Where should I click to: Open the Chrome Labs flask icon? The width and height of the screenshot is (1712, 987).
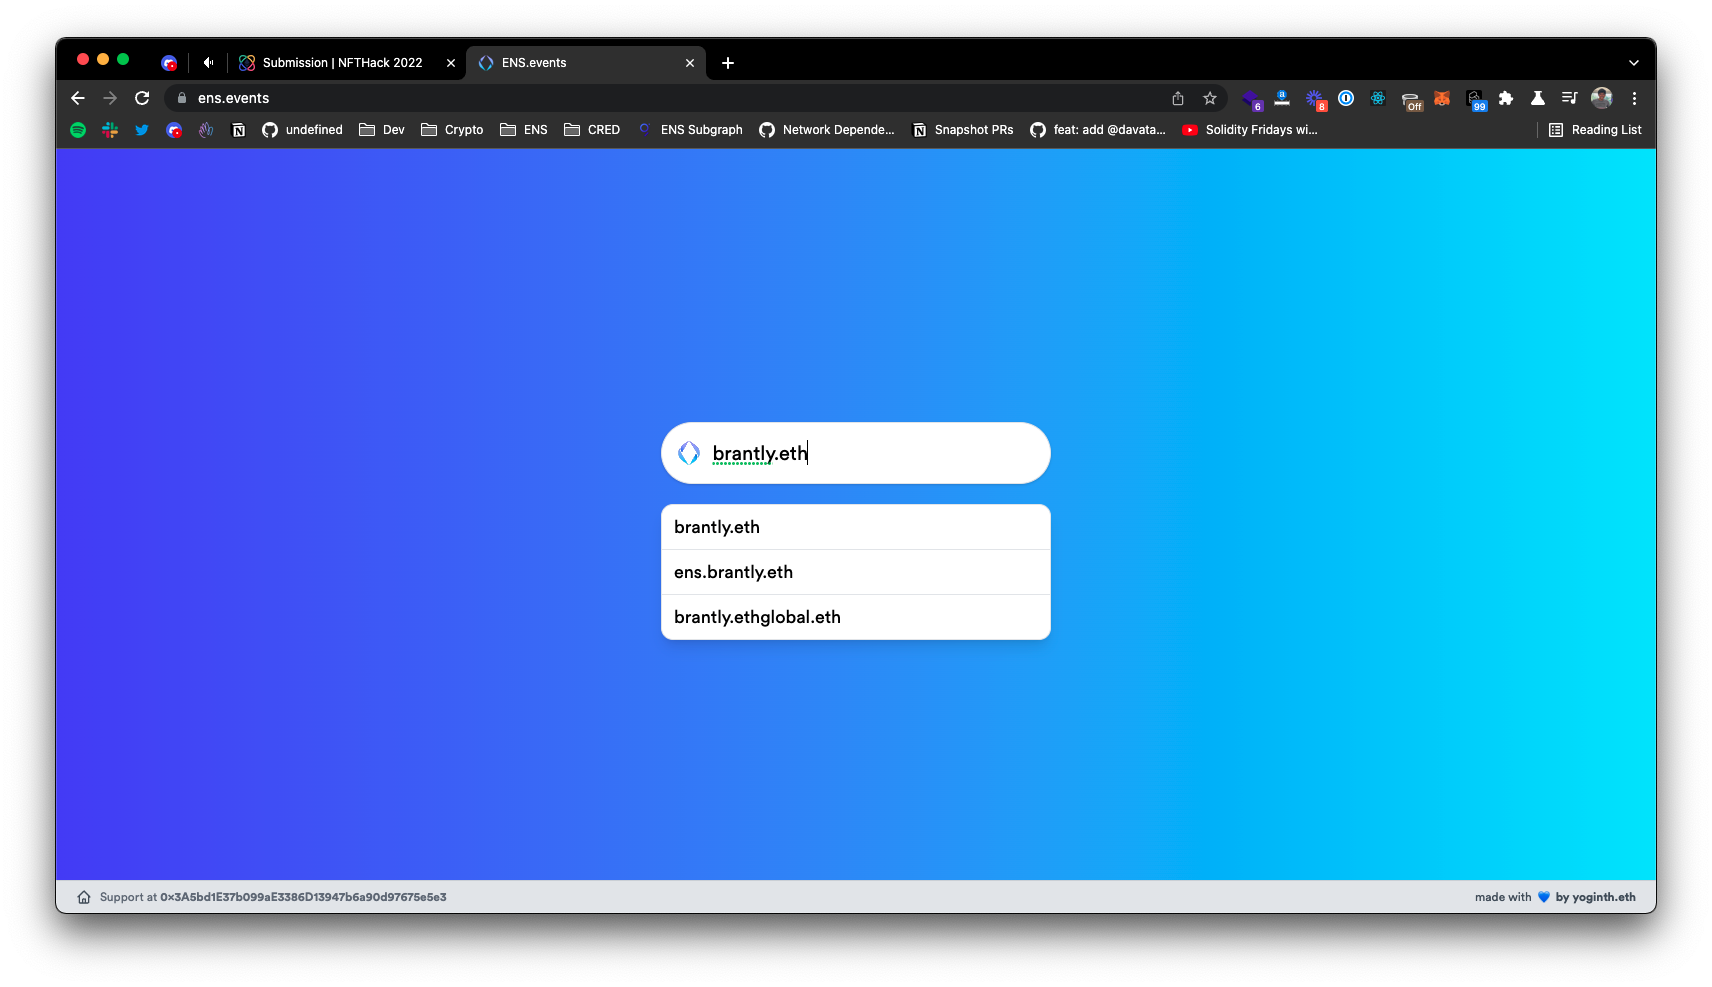tap(1538, 98)
